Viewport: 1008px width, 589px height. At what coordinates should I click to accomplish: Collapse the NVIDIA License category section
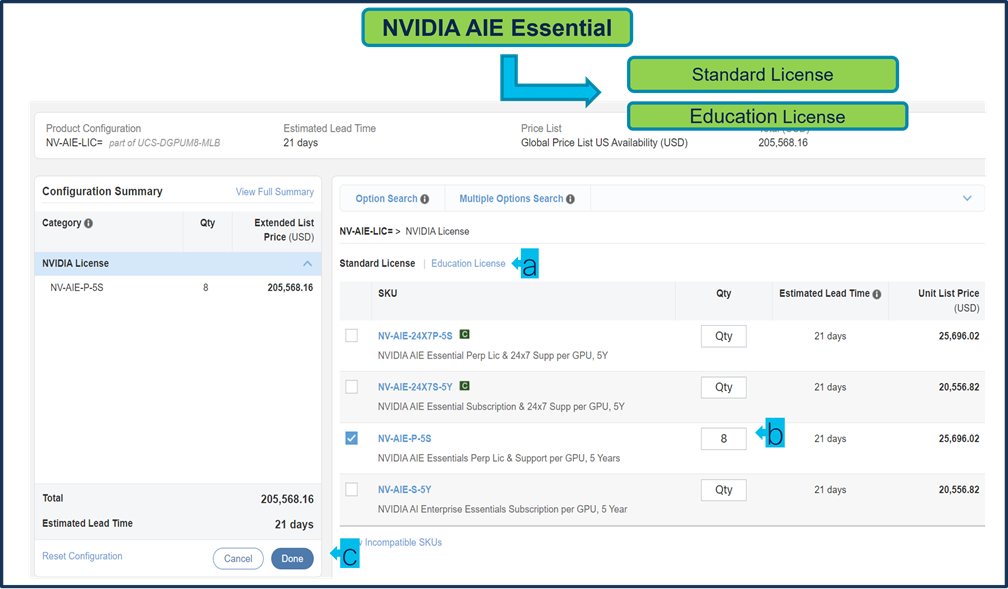click(307, 263)
